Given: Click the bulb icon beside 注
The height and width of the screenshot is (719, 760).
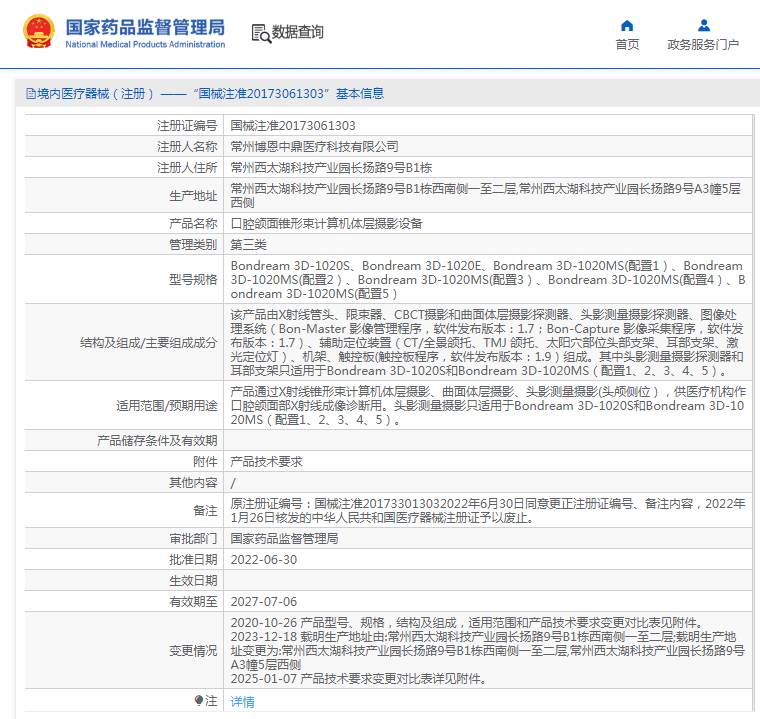Looking at the screenshot, I should coord(199,701).
